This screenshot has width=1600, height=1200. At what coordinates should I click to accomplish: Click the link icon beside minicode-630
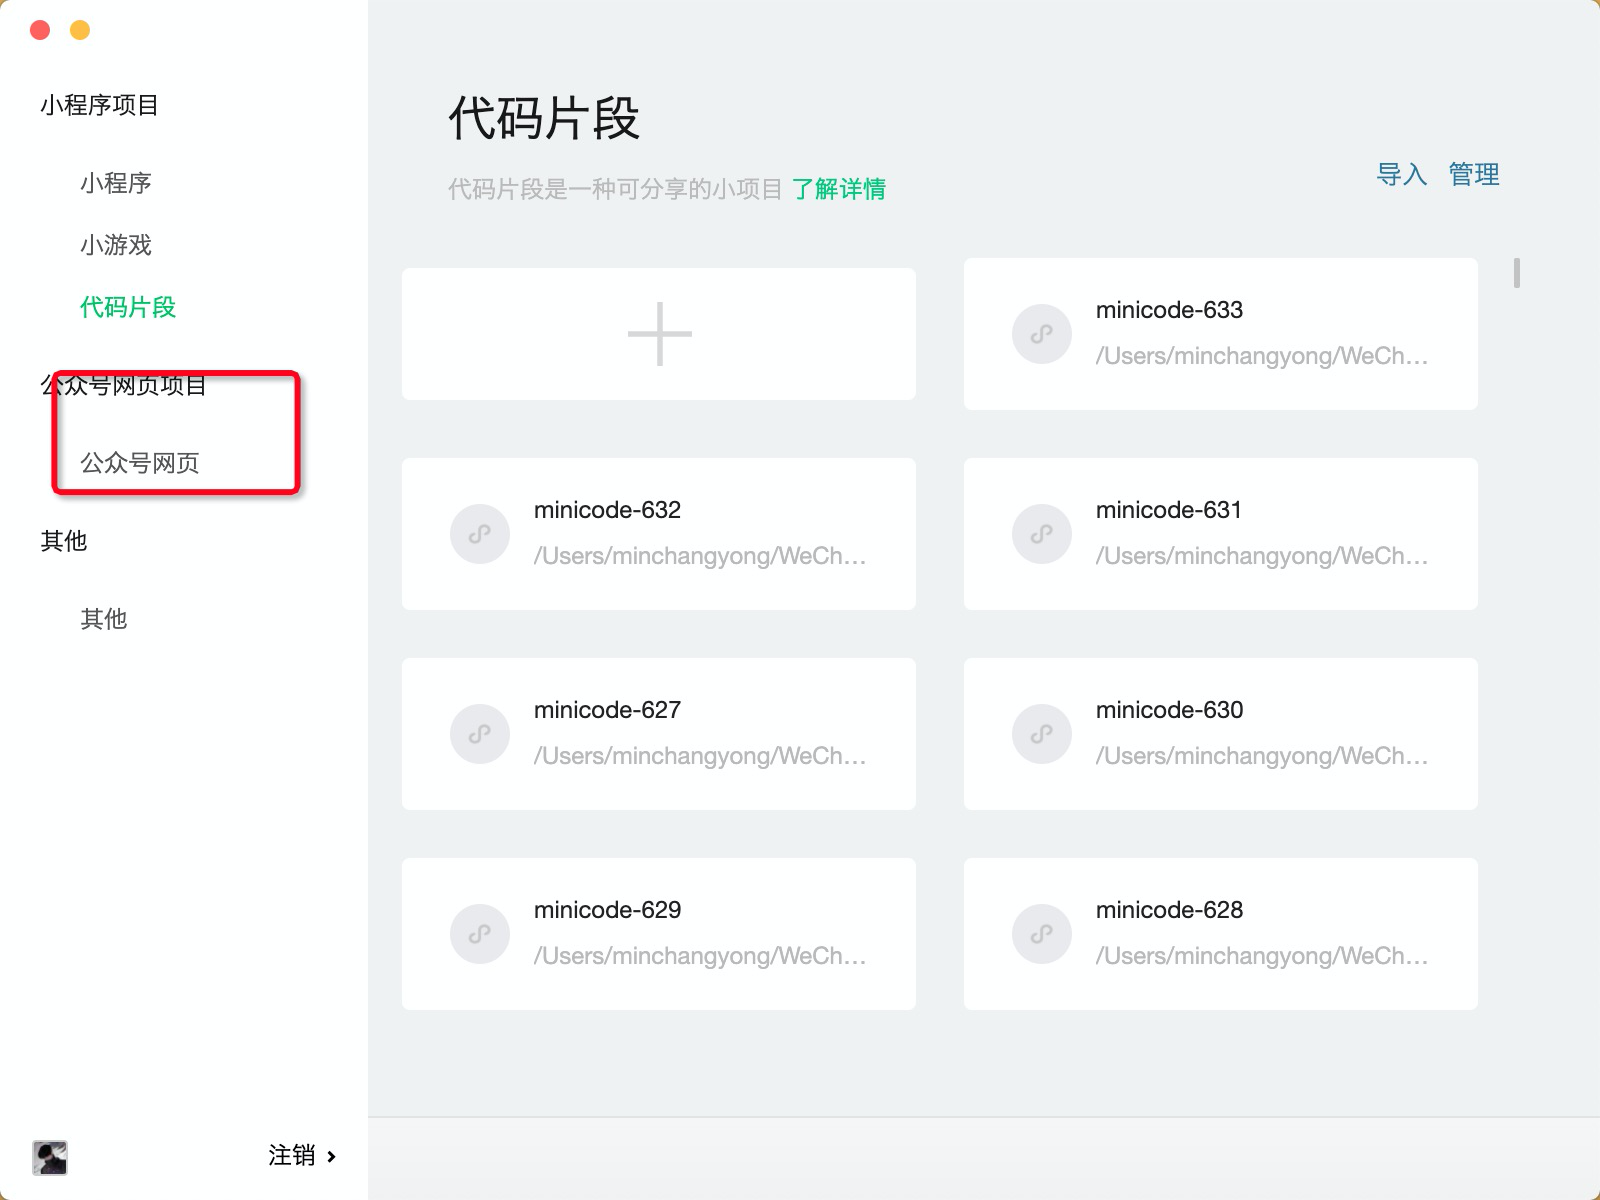tap(1042, 734)
